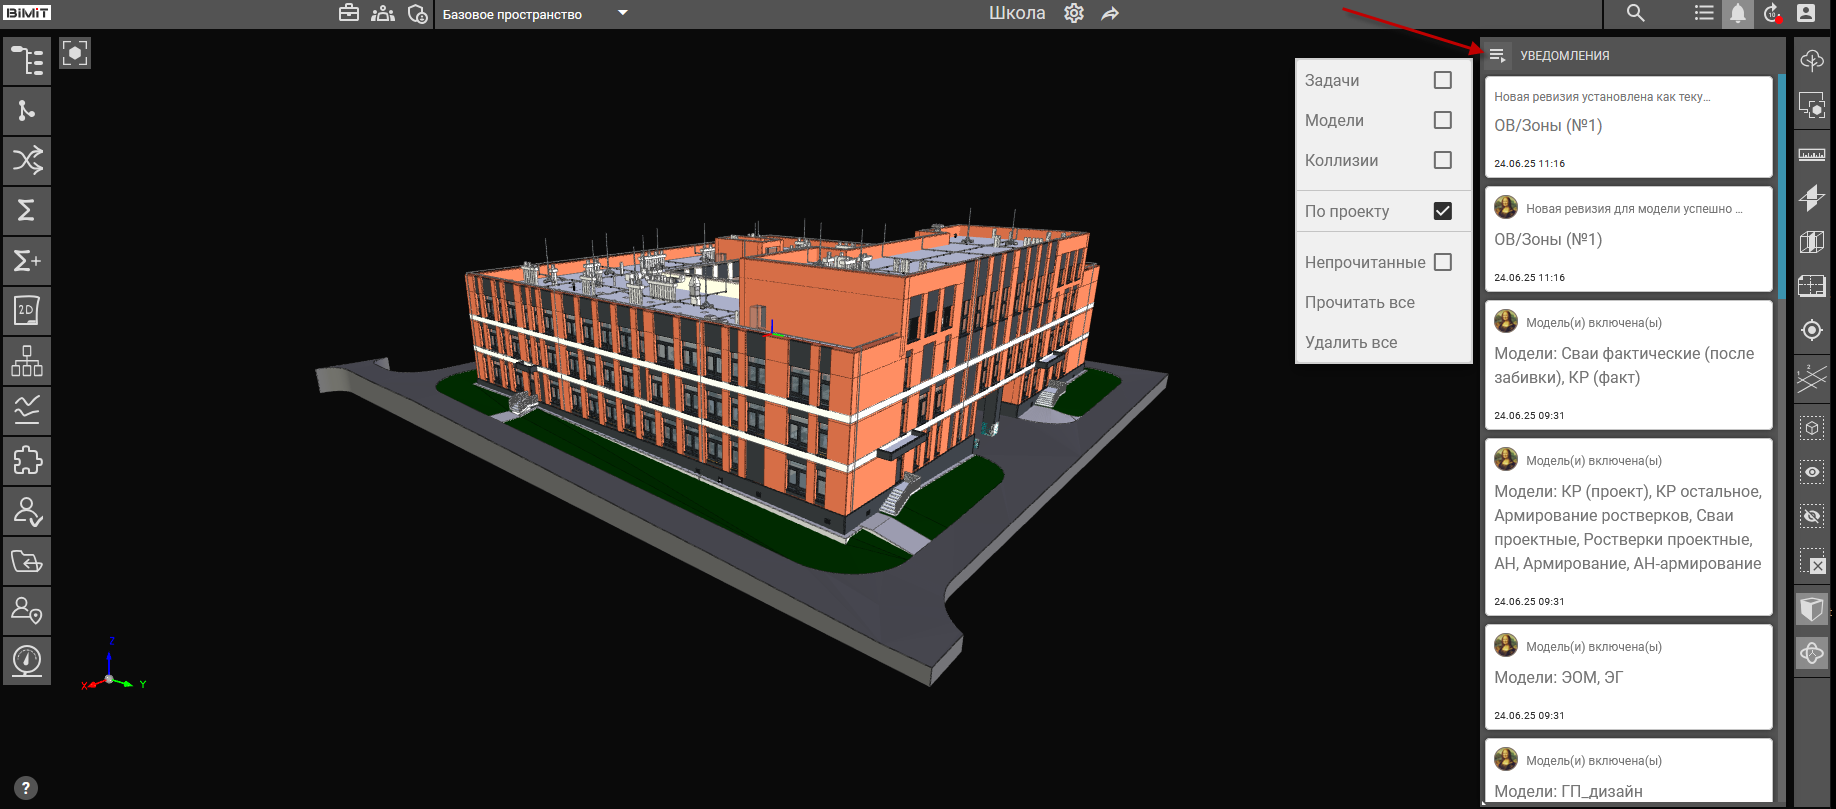Click the share arrow icon beside project name
Viewport: 1836px width, 809px height.
(x=1110, y=14)
